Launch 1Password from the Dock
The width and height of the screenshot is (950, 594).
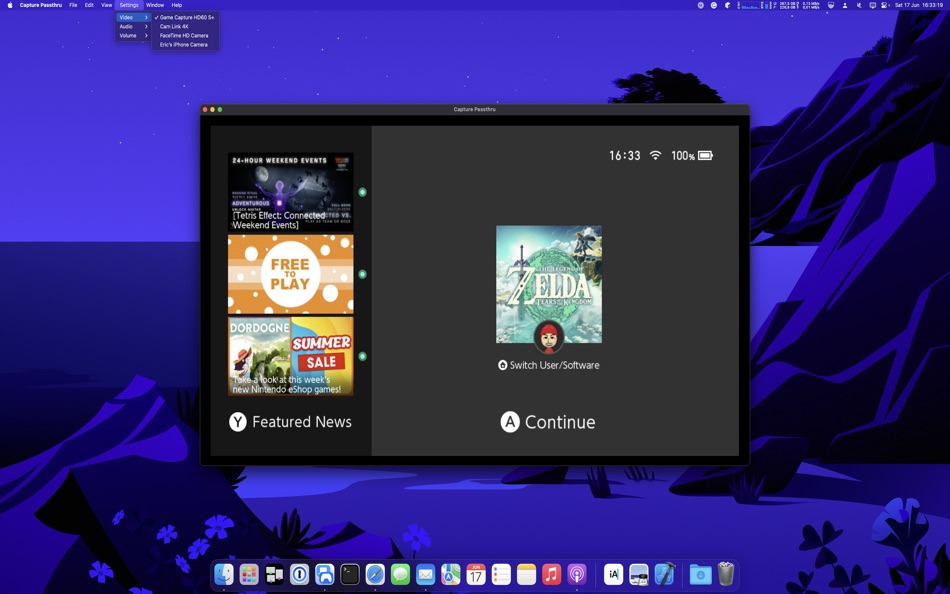299,573
